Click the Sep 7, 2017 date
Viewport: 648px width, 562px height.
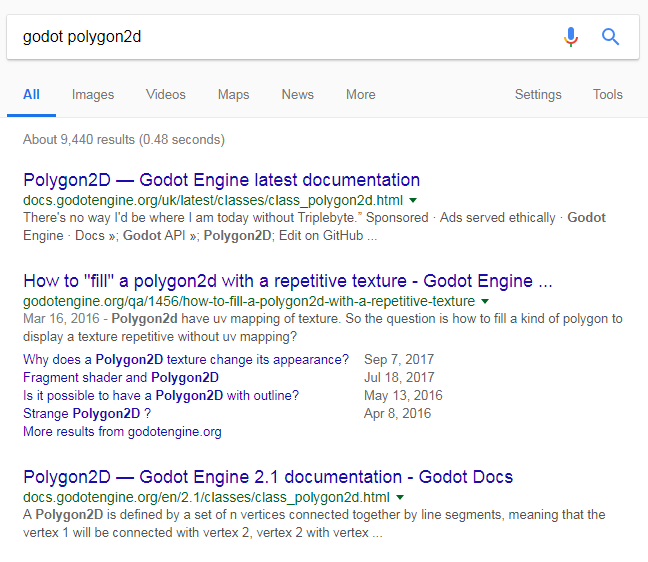(x=399, y=360)
